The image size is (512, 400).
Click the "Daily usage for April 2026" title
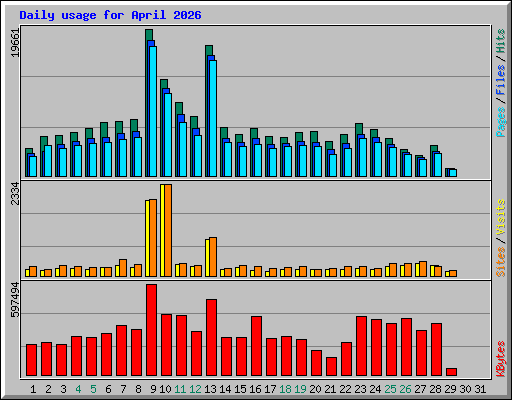(110, 15)
